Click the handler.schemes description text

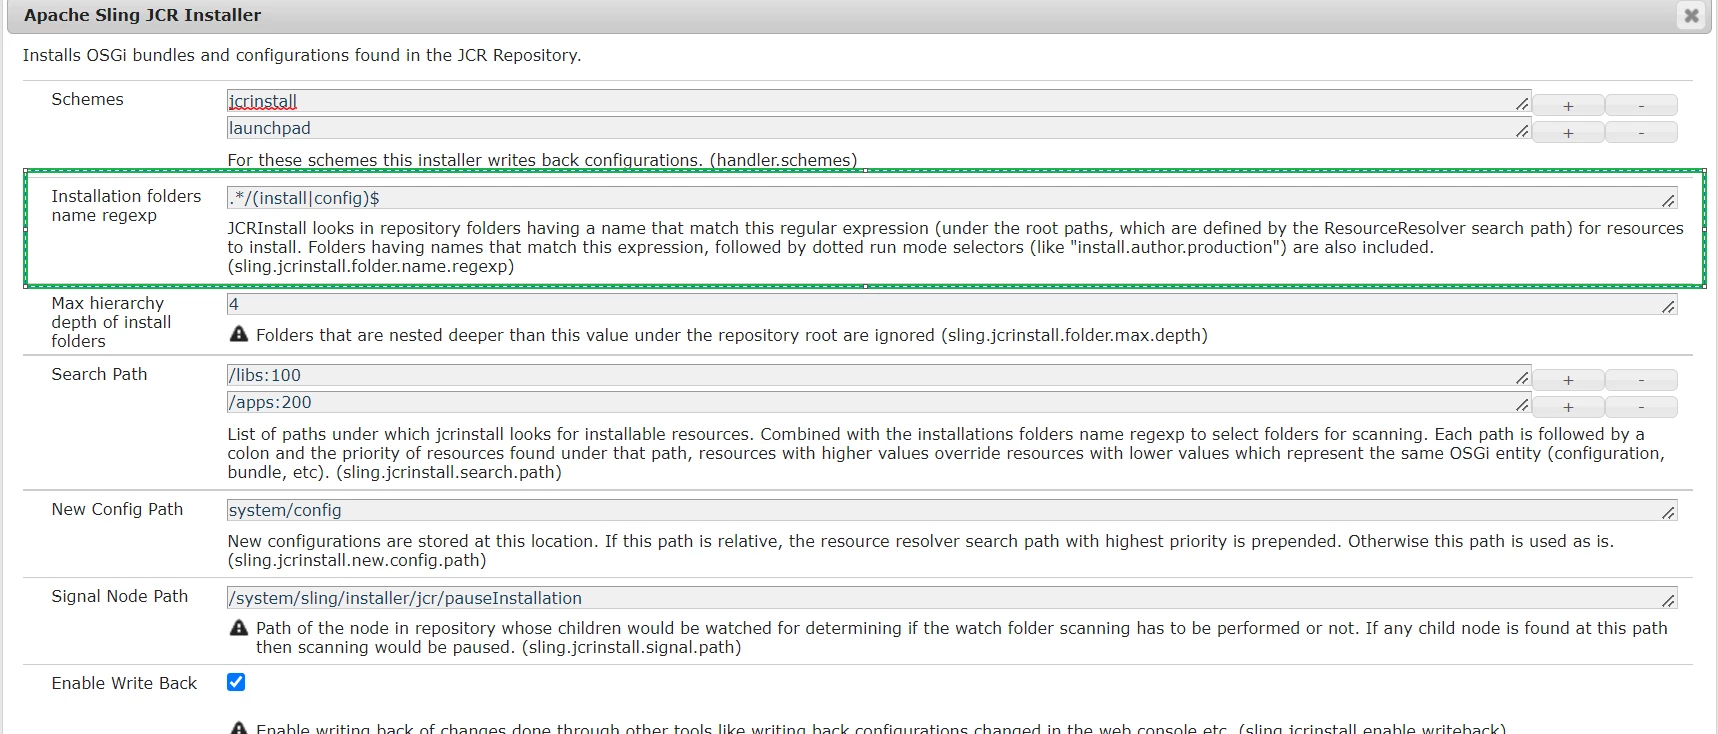(x=542, y=160)
